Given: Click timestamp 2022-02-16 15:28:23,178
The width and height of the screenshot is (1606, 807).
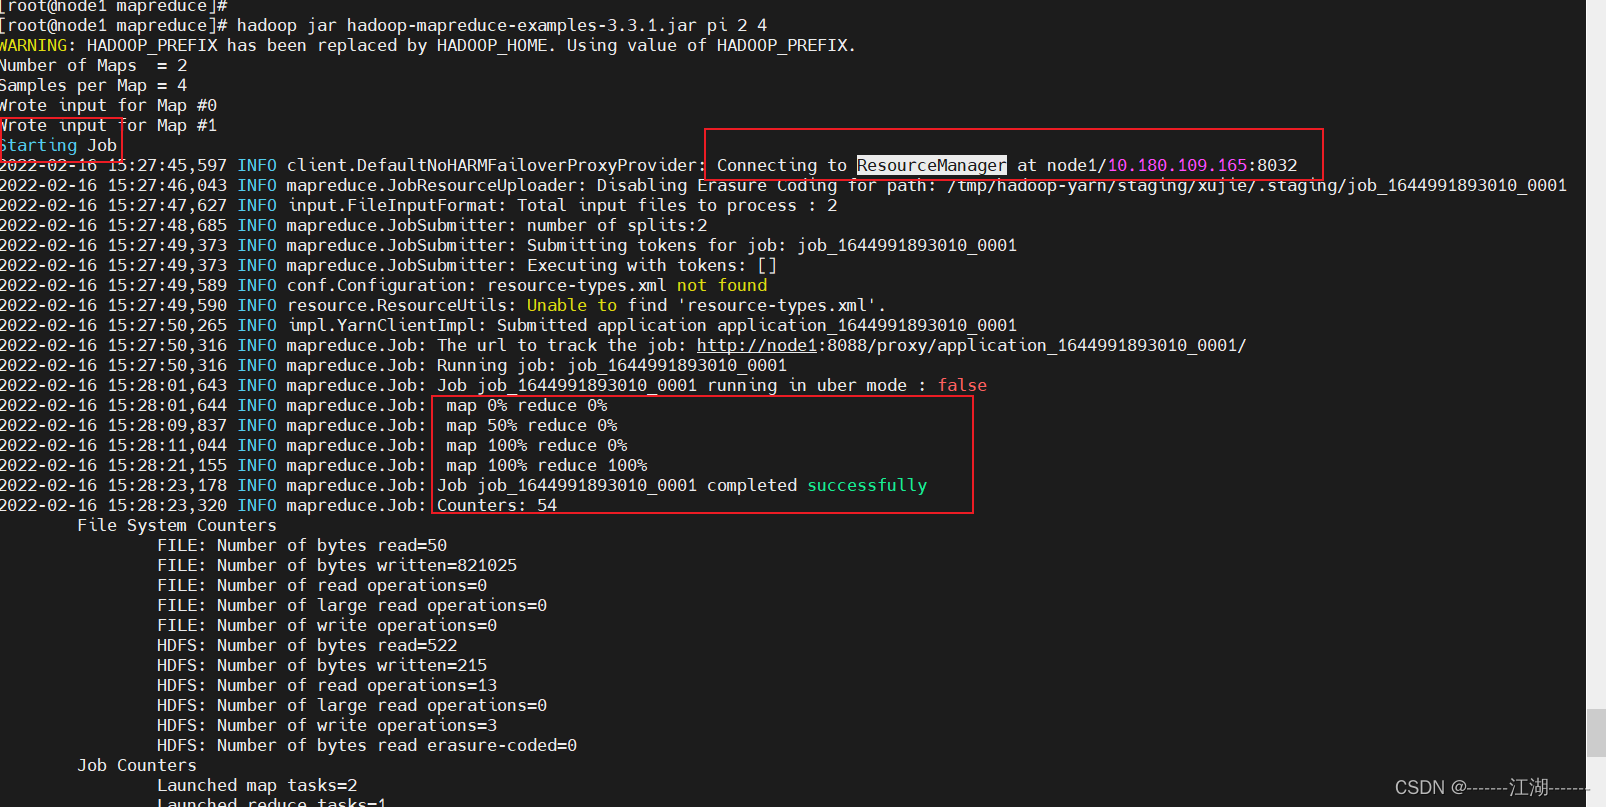Looking at the screenshot, I should pos(113,485).
